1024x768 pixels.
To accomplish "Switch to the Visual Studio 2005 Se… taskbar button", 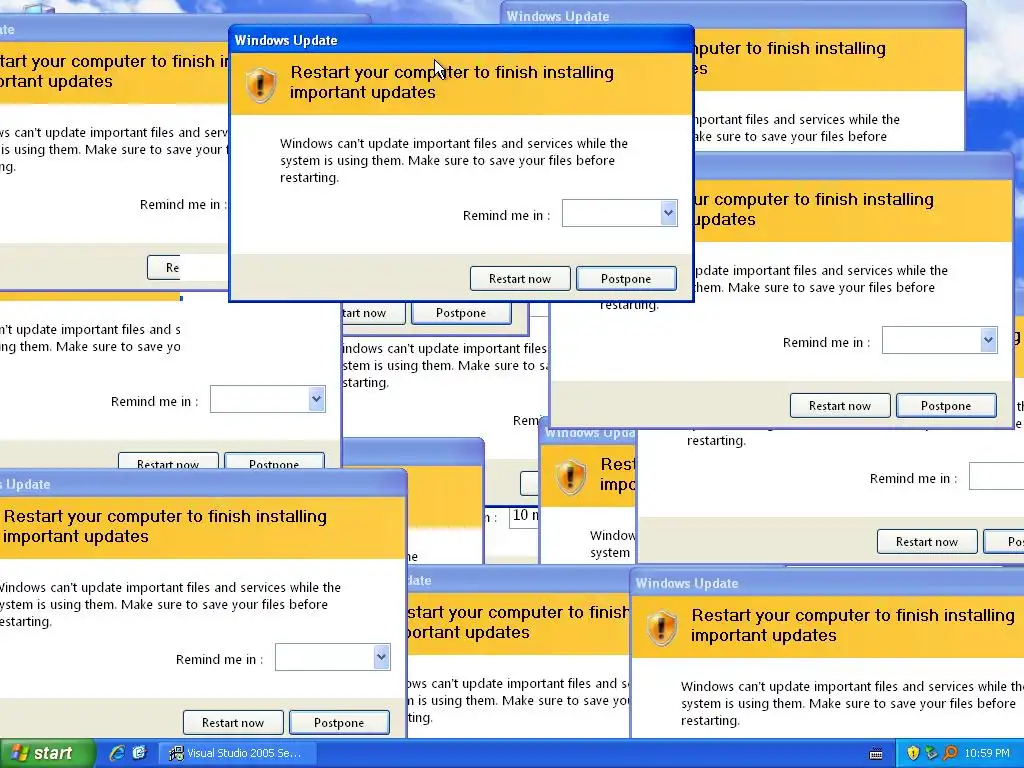I will [x=238, y=753].
